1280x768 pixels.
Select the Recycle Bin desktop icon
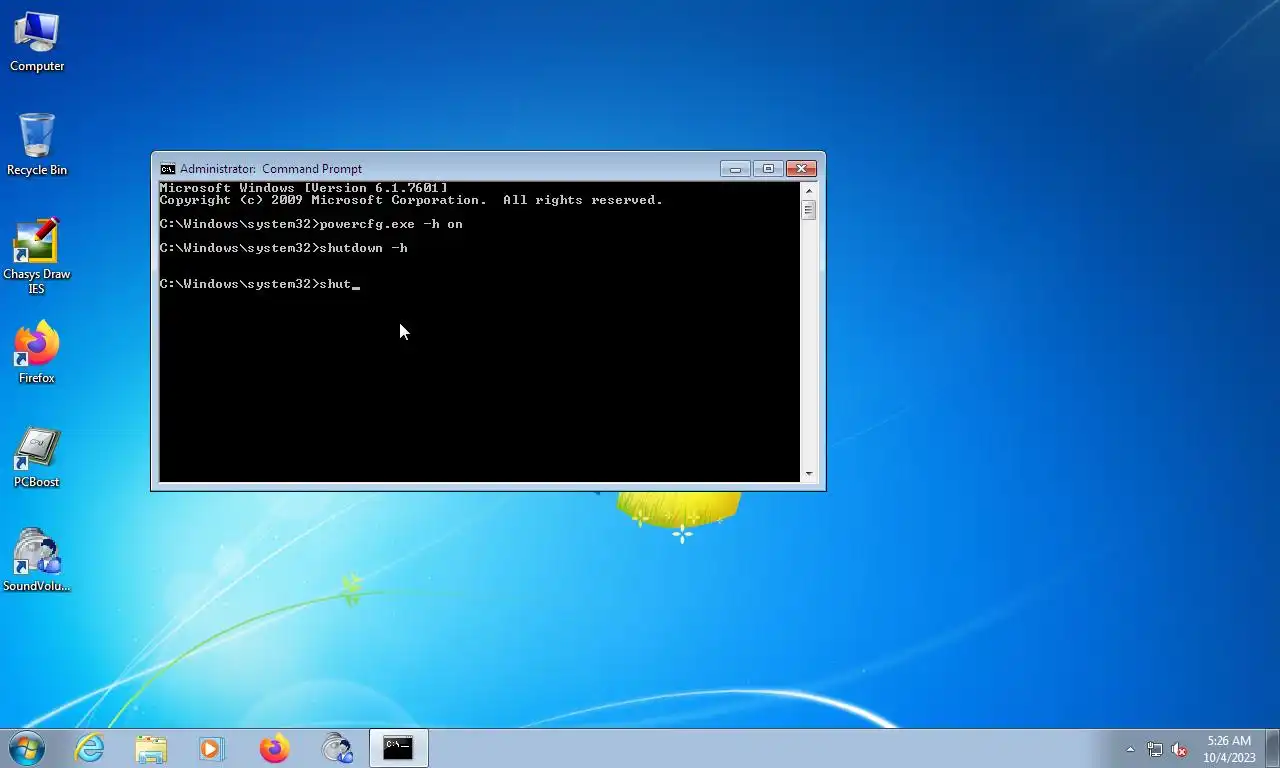[37, 145]
